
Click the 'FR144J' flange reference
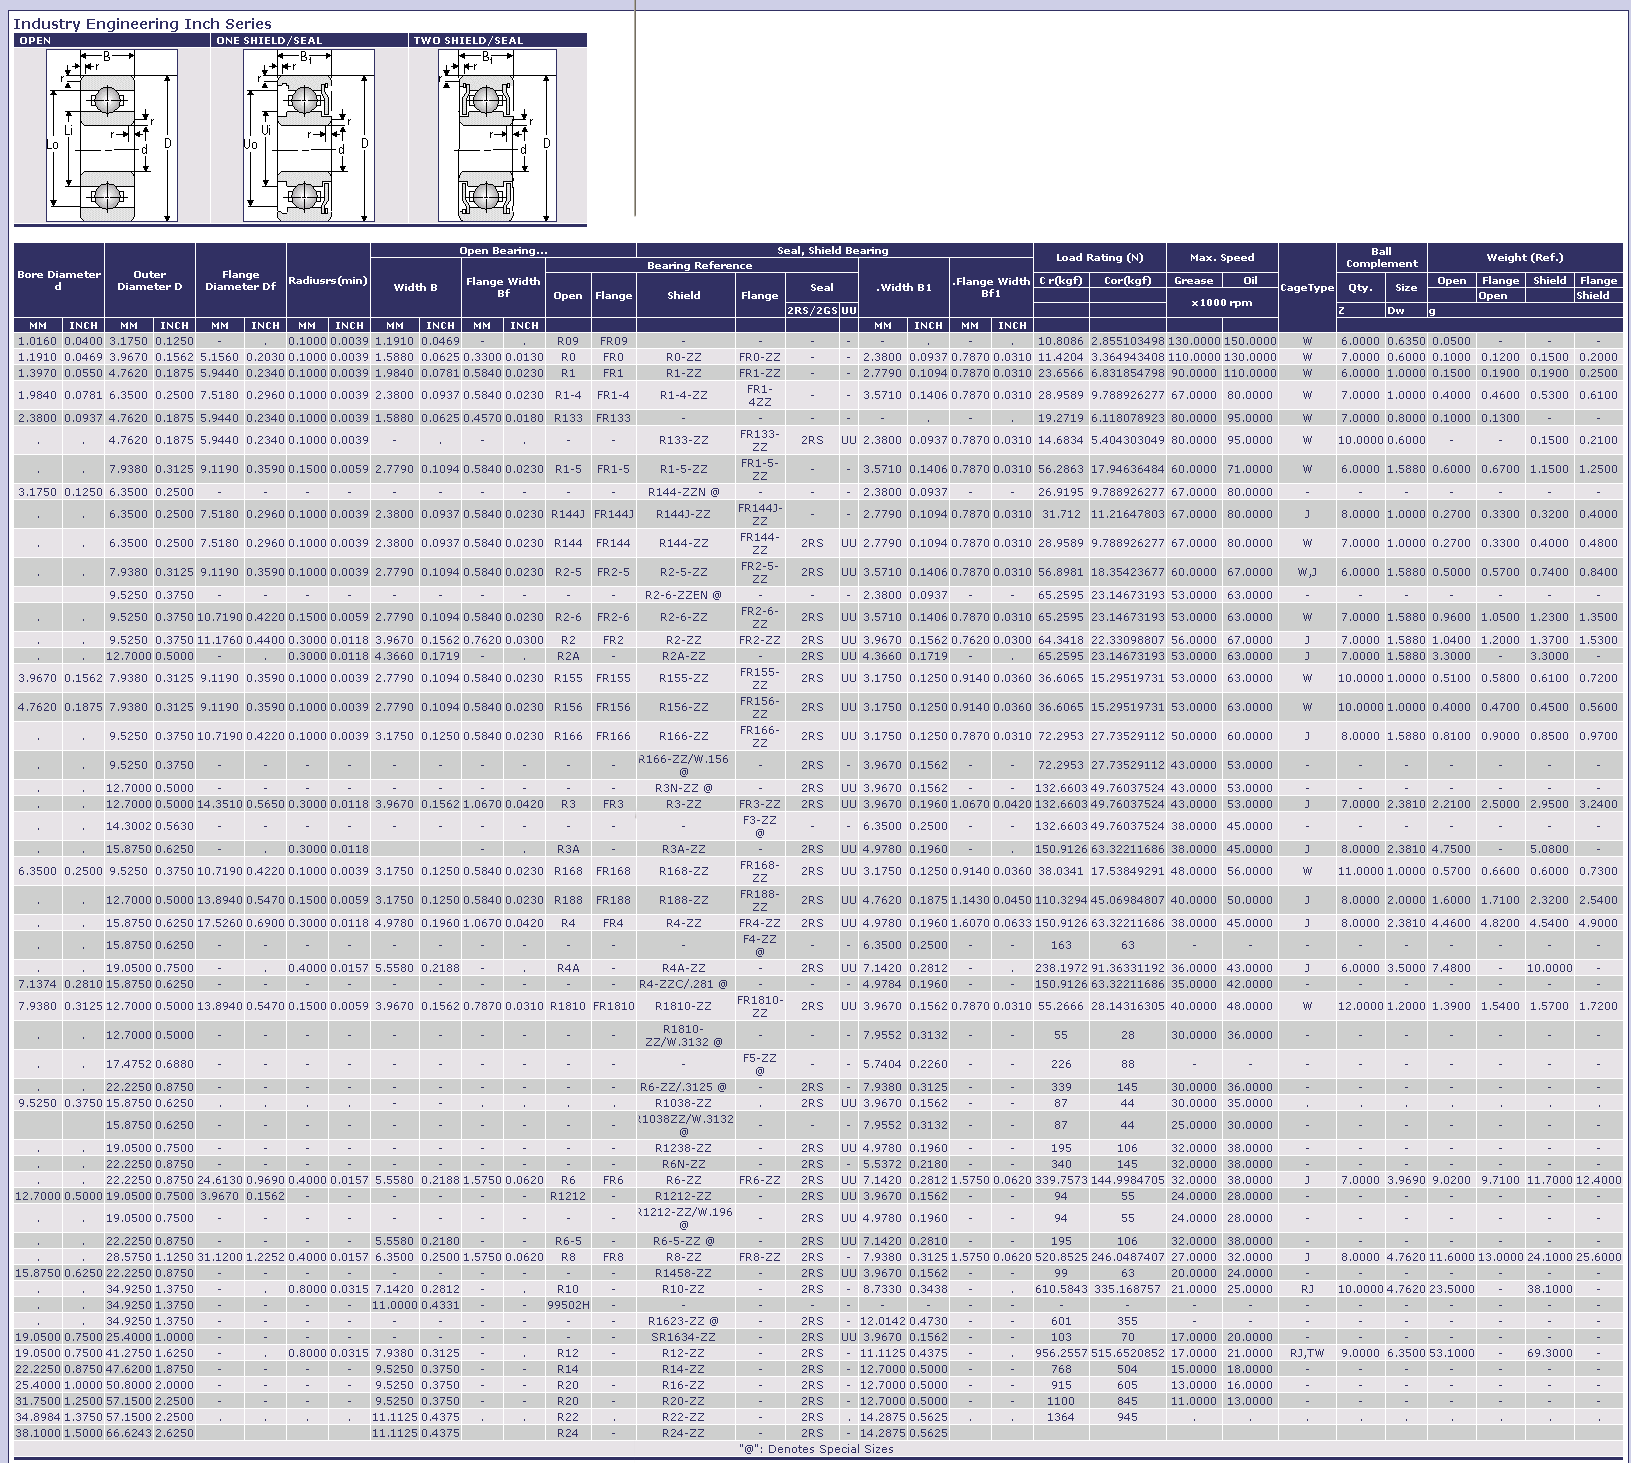point(613,514)
